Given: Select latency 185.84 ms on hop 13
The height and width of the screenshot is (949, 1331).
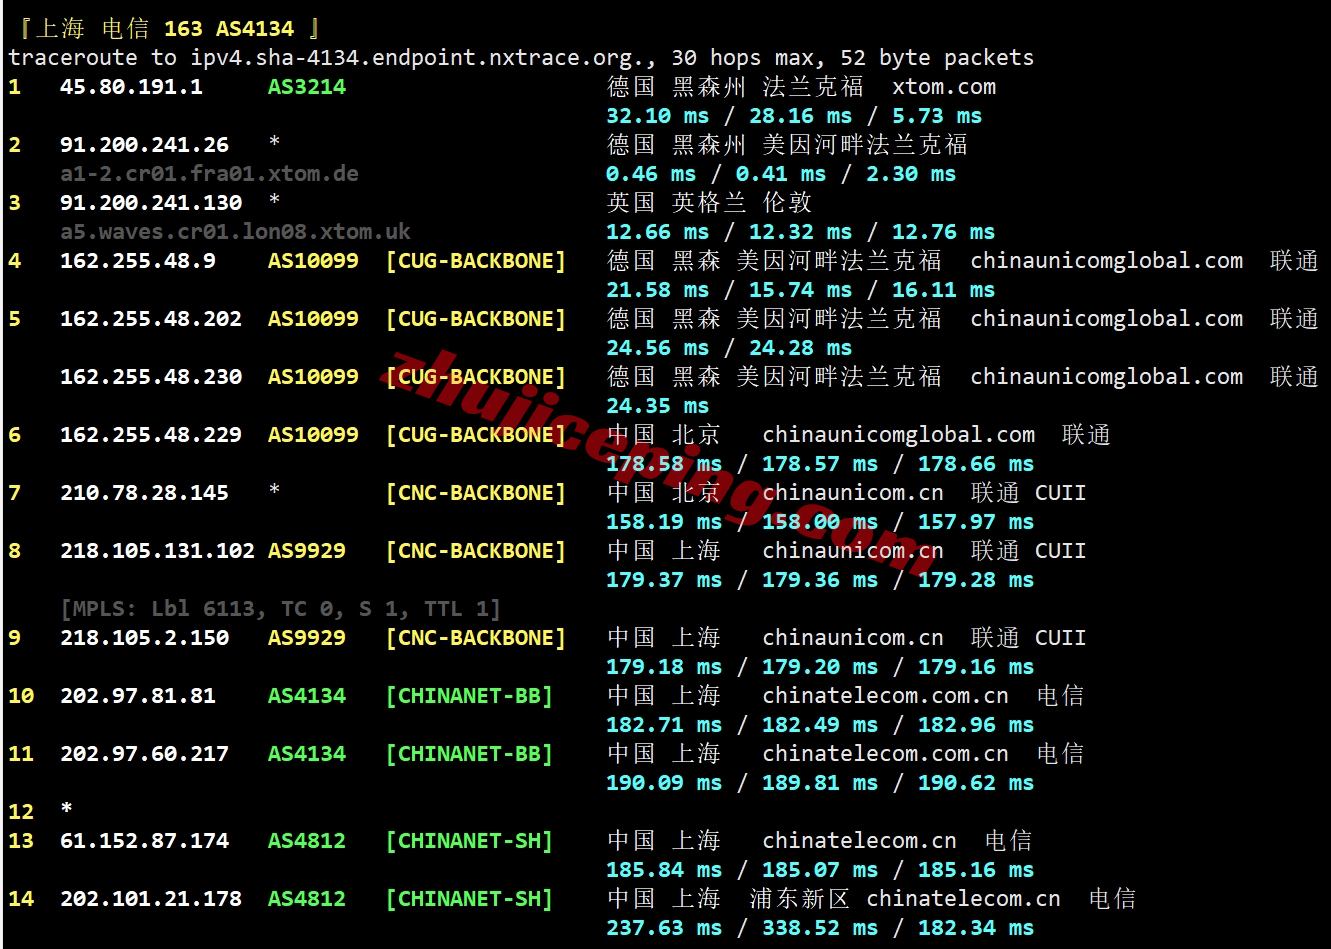Looking at the screenshot, I should pos(664,870).
